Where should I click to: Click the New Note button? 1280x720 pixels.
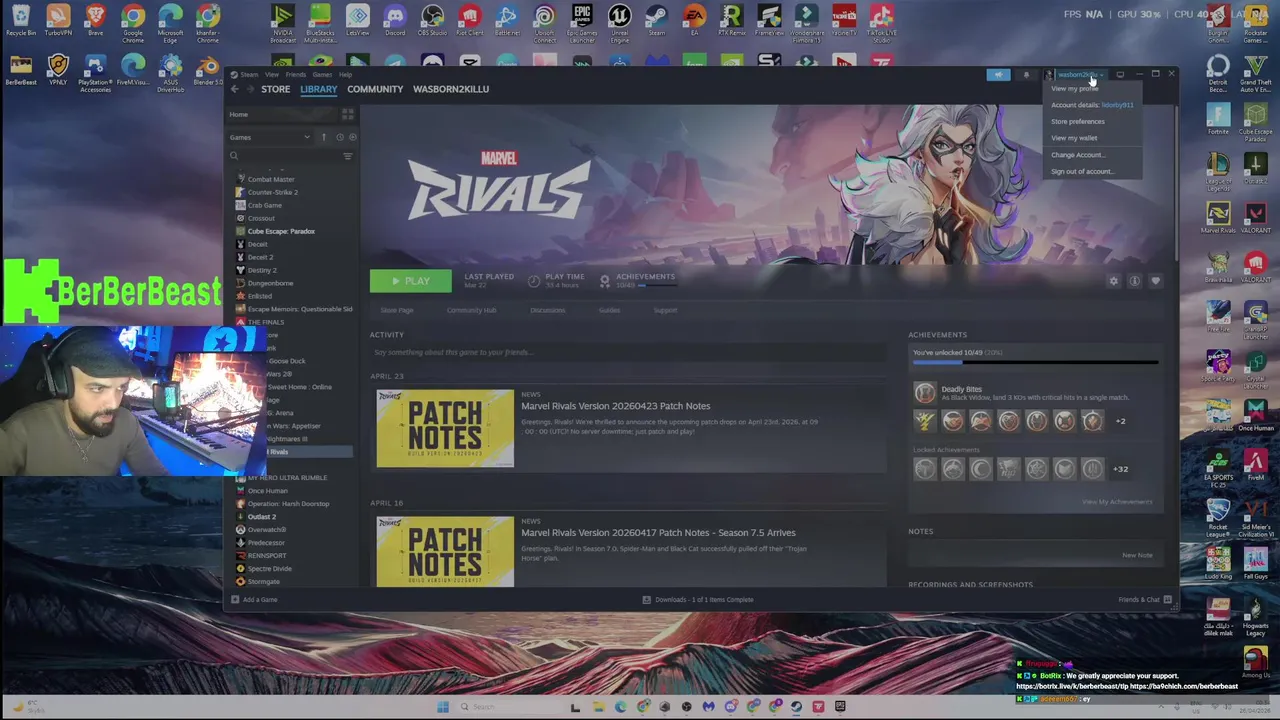coord(1137,555)
